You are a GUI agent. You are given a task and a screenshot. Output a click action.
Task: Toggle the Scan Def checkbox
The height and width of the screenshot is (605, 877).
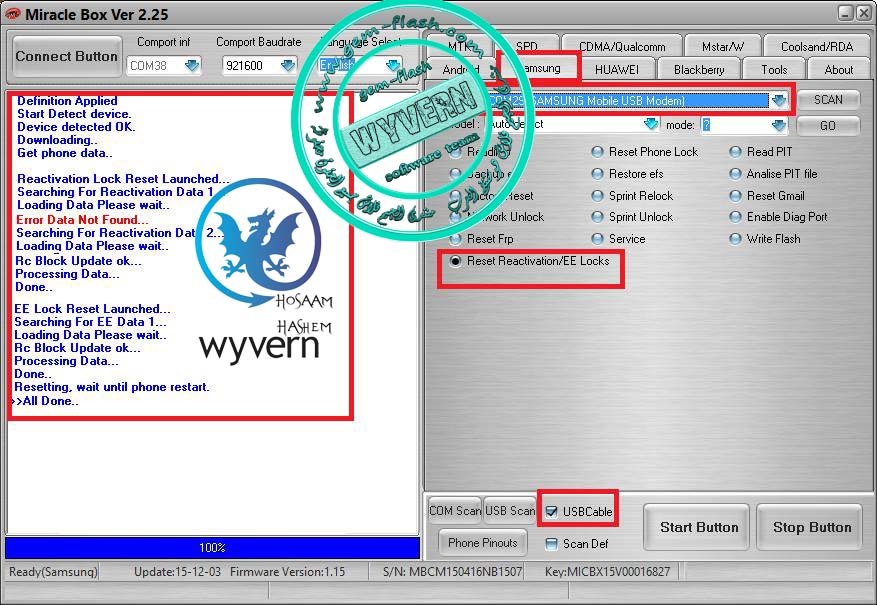551,543
